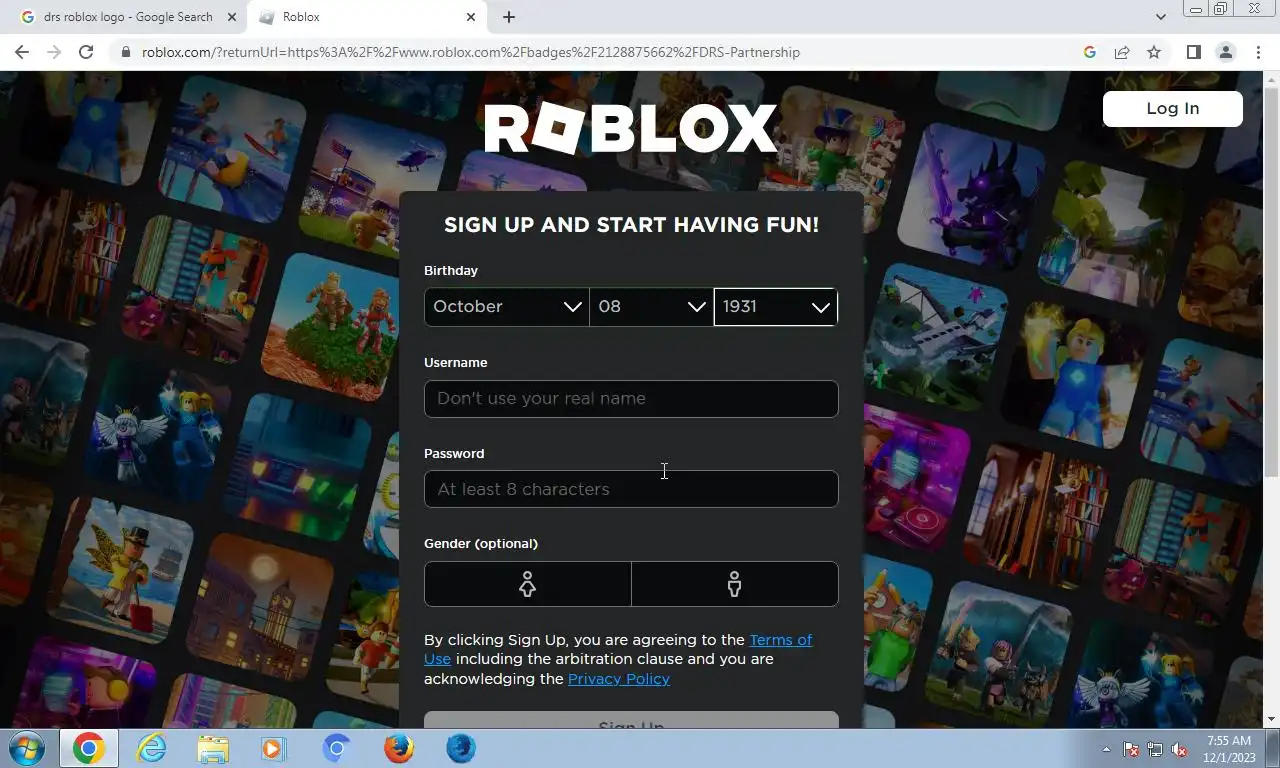Select the male gender icon
1280x768 pixels.
point(735,584)
